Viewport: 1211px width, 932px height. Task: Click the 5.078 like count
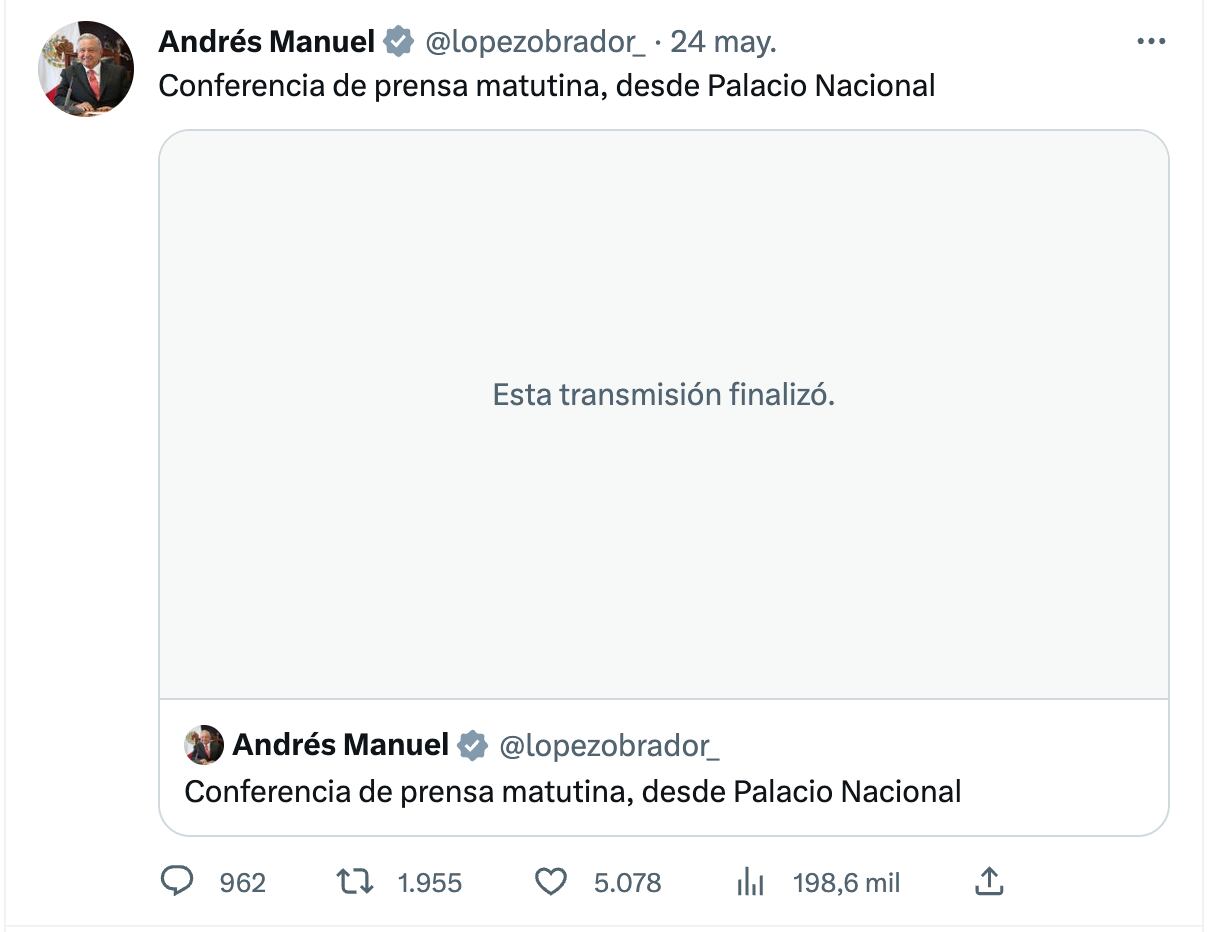(628, 882)
